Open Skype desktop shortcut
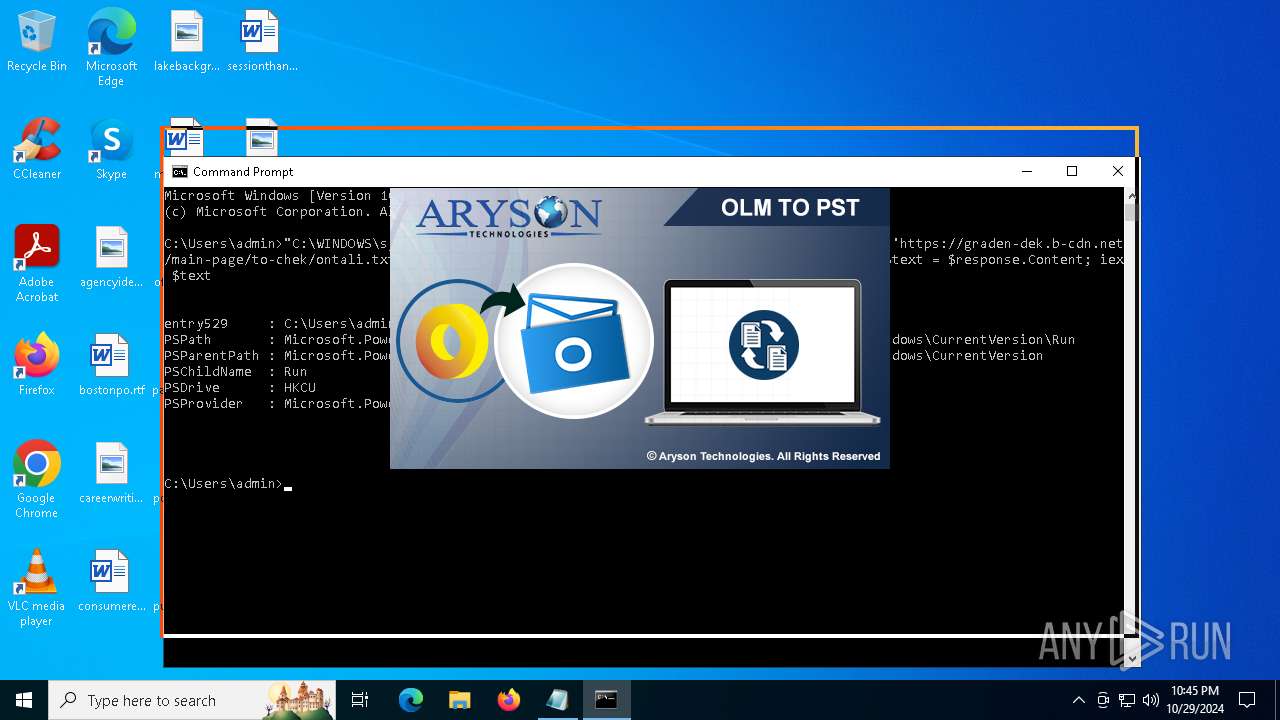Image resolution: width=1280 pixels, height=720 pixels. click(x=111, y=149)
